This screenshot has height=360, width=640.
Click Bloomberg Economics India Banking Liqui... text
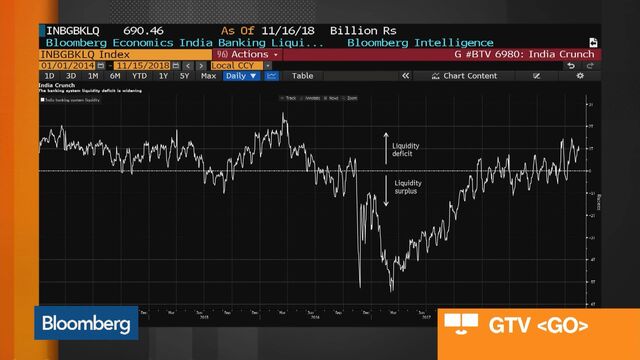(184, 43)
